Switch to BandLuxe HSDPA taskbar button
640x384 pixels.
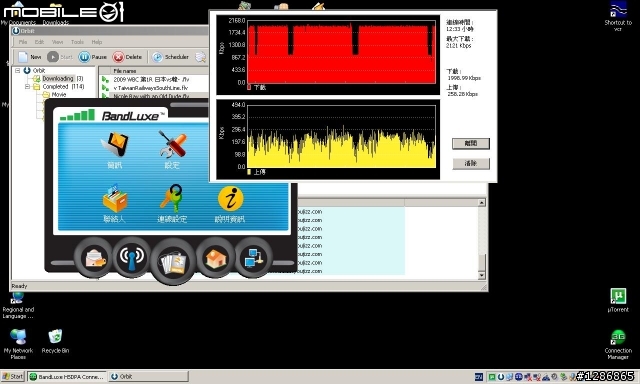(67, 376)
